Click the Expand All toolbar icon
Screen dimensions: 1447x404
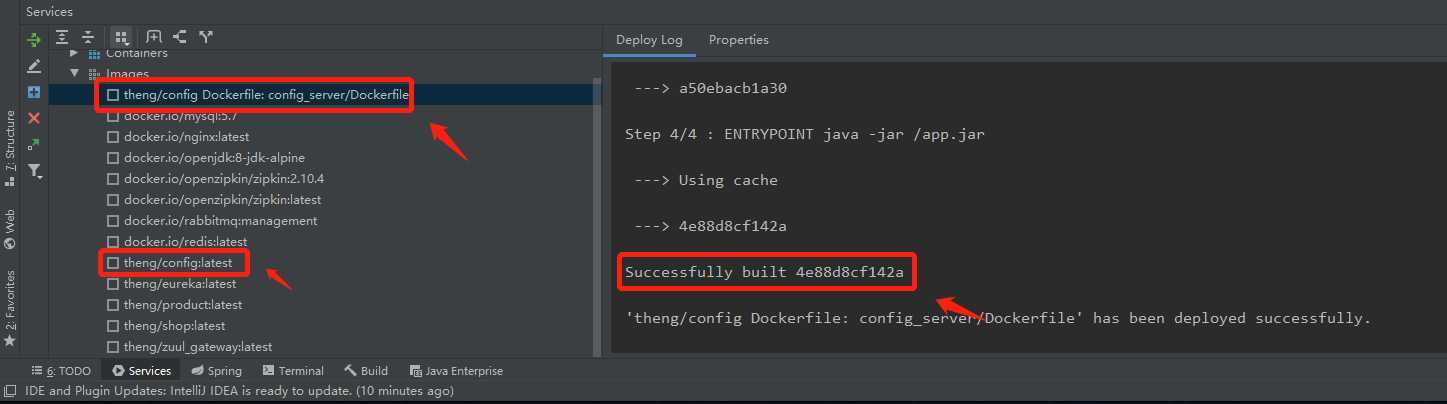(62, 37)
